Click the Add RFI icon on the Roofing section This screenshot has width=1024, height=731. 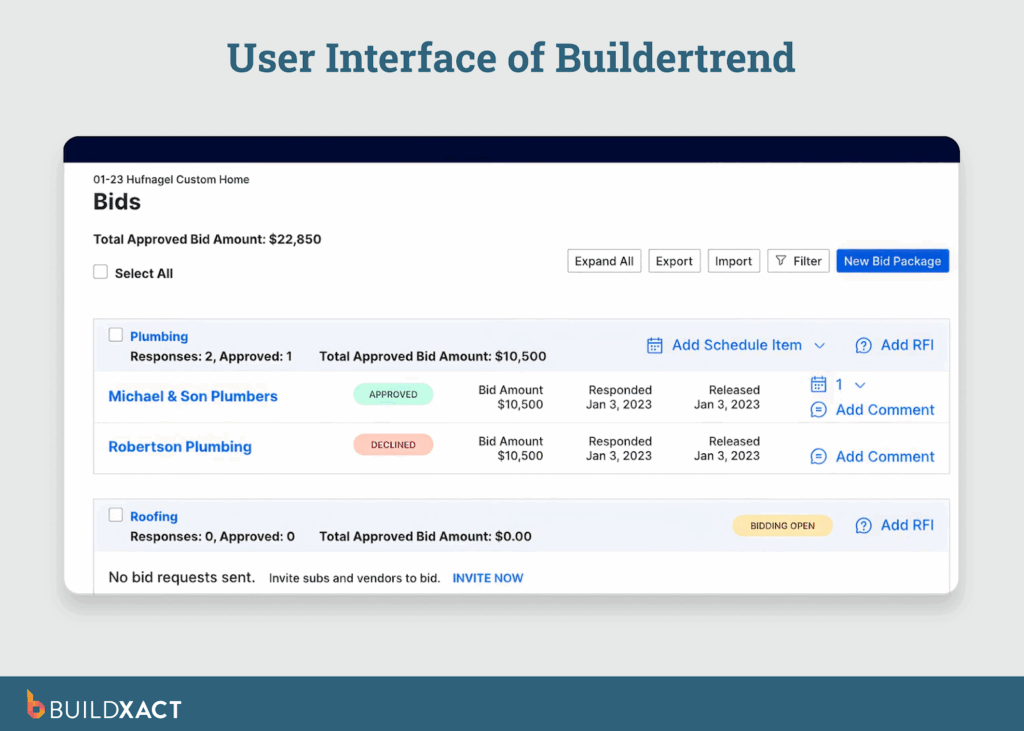[863, 525]
